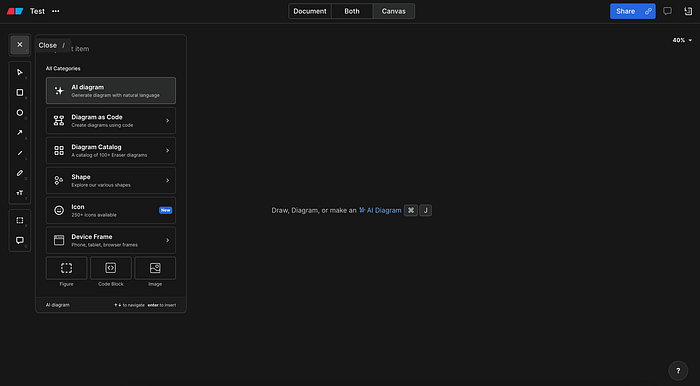
Task: Click the Diagram Catalog grid icon
Action: tap(59, 150)
